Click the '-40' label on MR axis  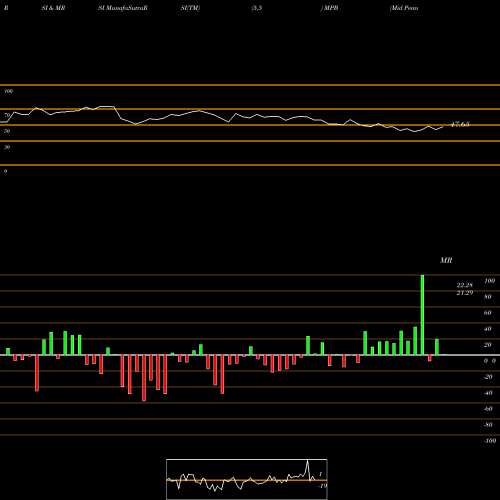(x=488, y=393)
